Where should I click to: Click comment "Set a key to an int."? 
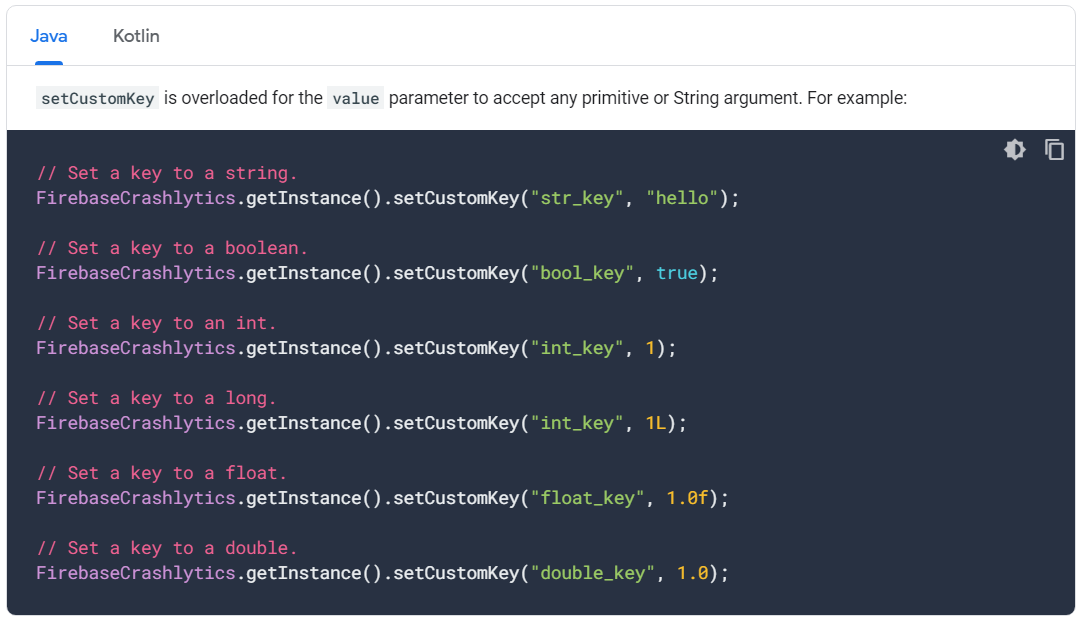click(157, 323)
